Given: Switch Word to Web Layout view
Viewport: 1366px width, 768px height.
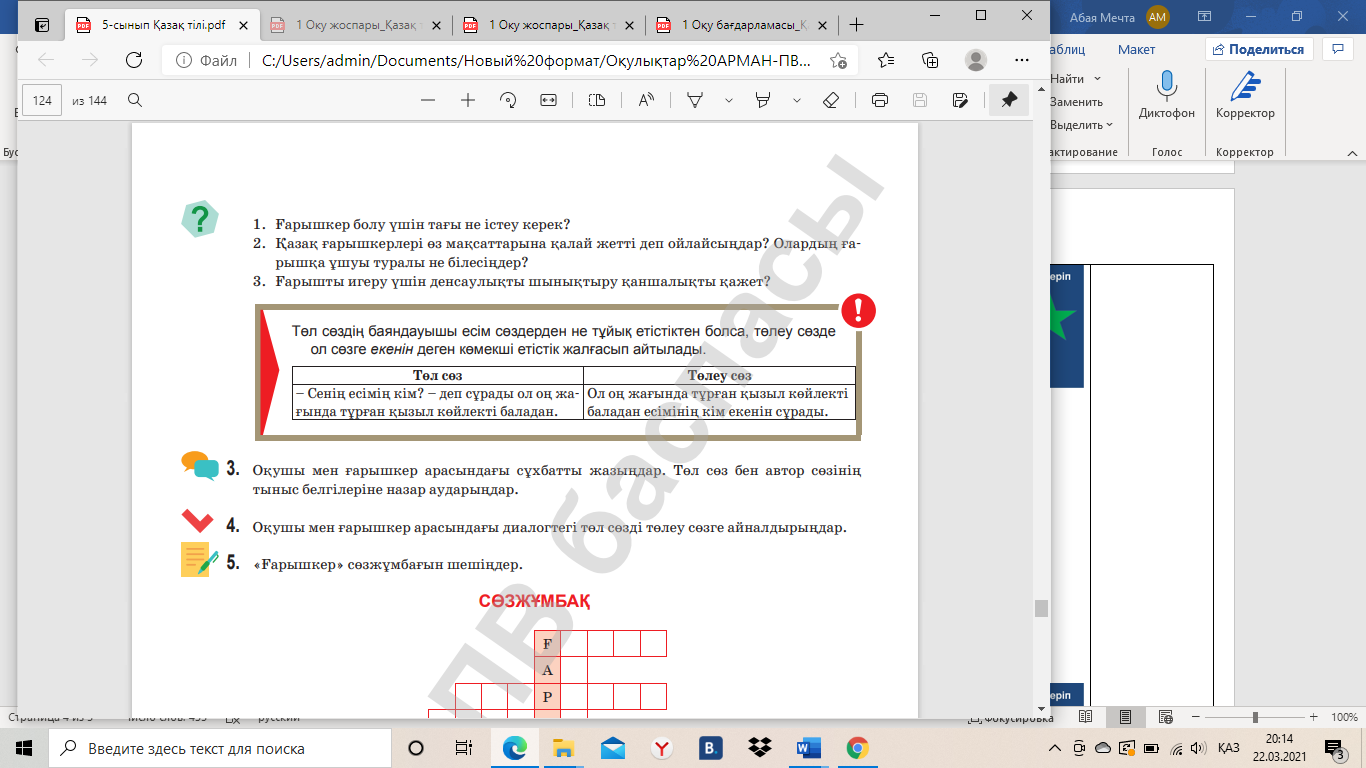Looking at the screenshot, I should tap(1165, 717).
